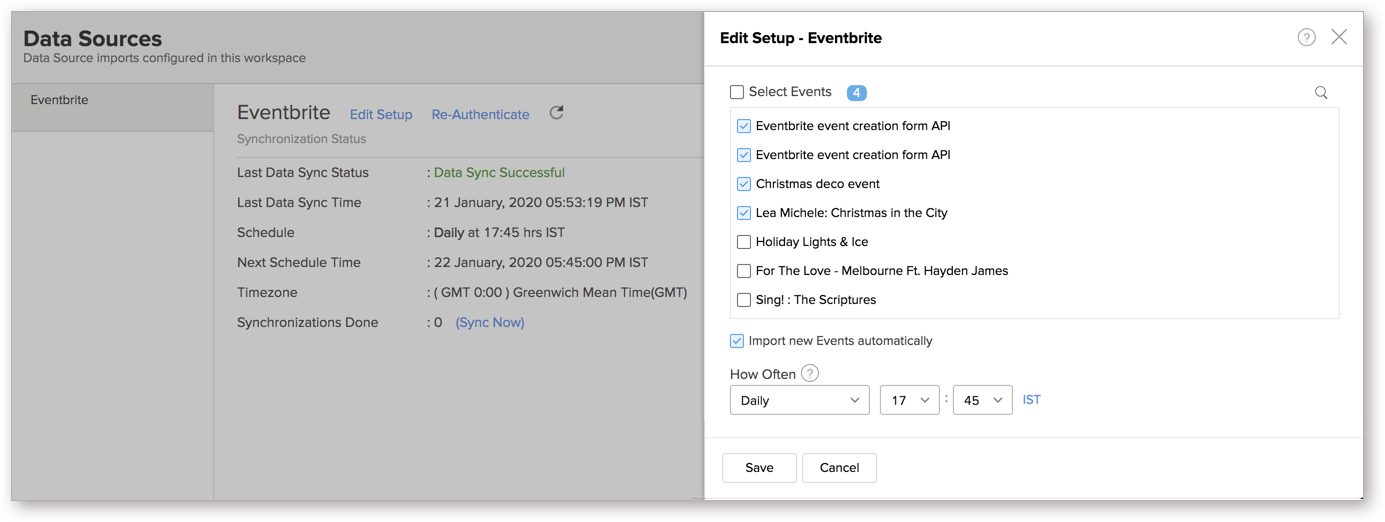This screenshot has width=1385, height=522.
Task: Select Eventbrite in the data sources sidebar
Action: click(x=60, y=100)
